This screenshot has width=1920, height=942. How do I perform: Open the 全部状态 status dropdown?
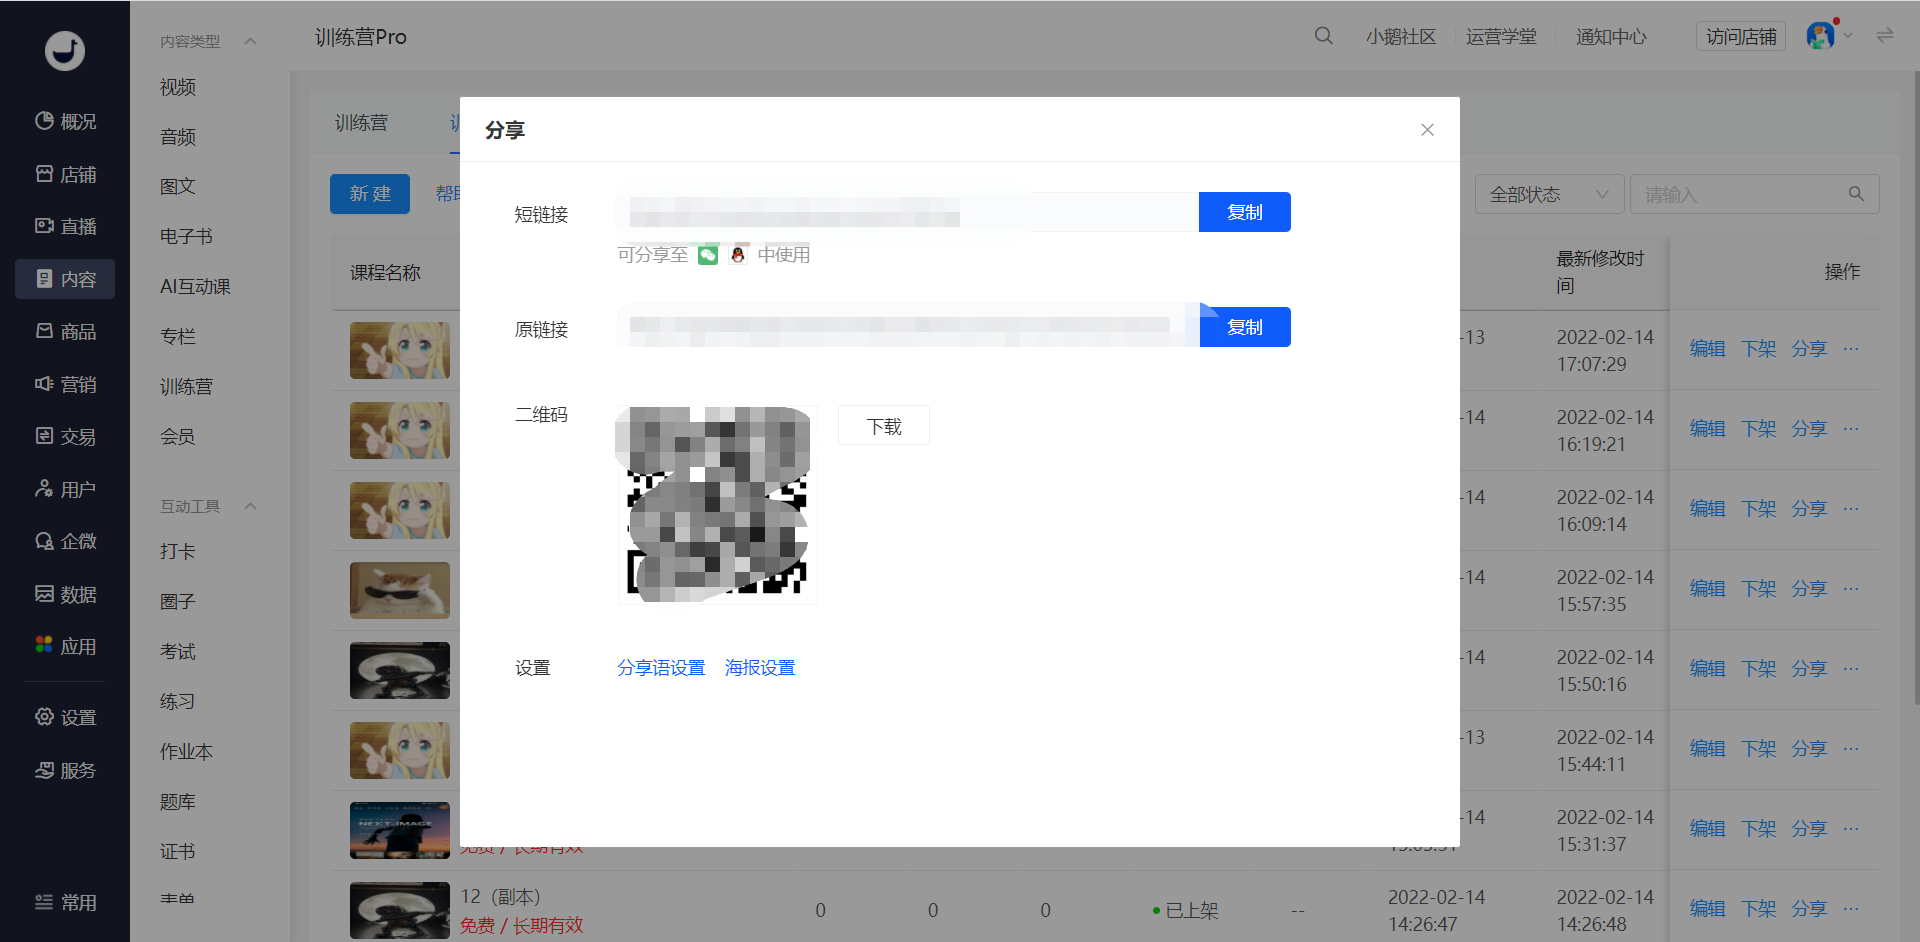tap(1548, 194)
